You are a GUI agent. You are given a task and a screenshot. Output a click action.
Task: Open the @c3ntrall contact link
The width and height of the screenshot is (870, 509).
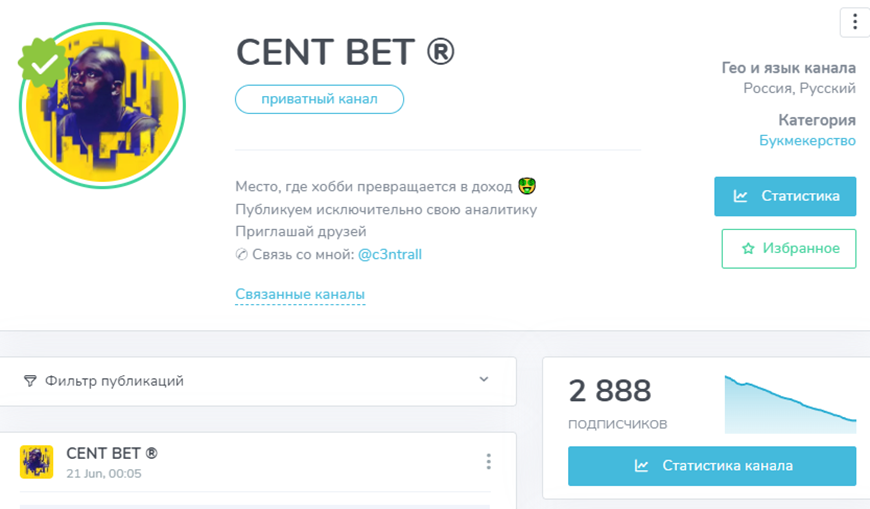pyautogui.click(x=390, y=255)
